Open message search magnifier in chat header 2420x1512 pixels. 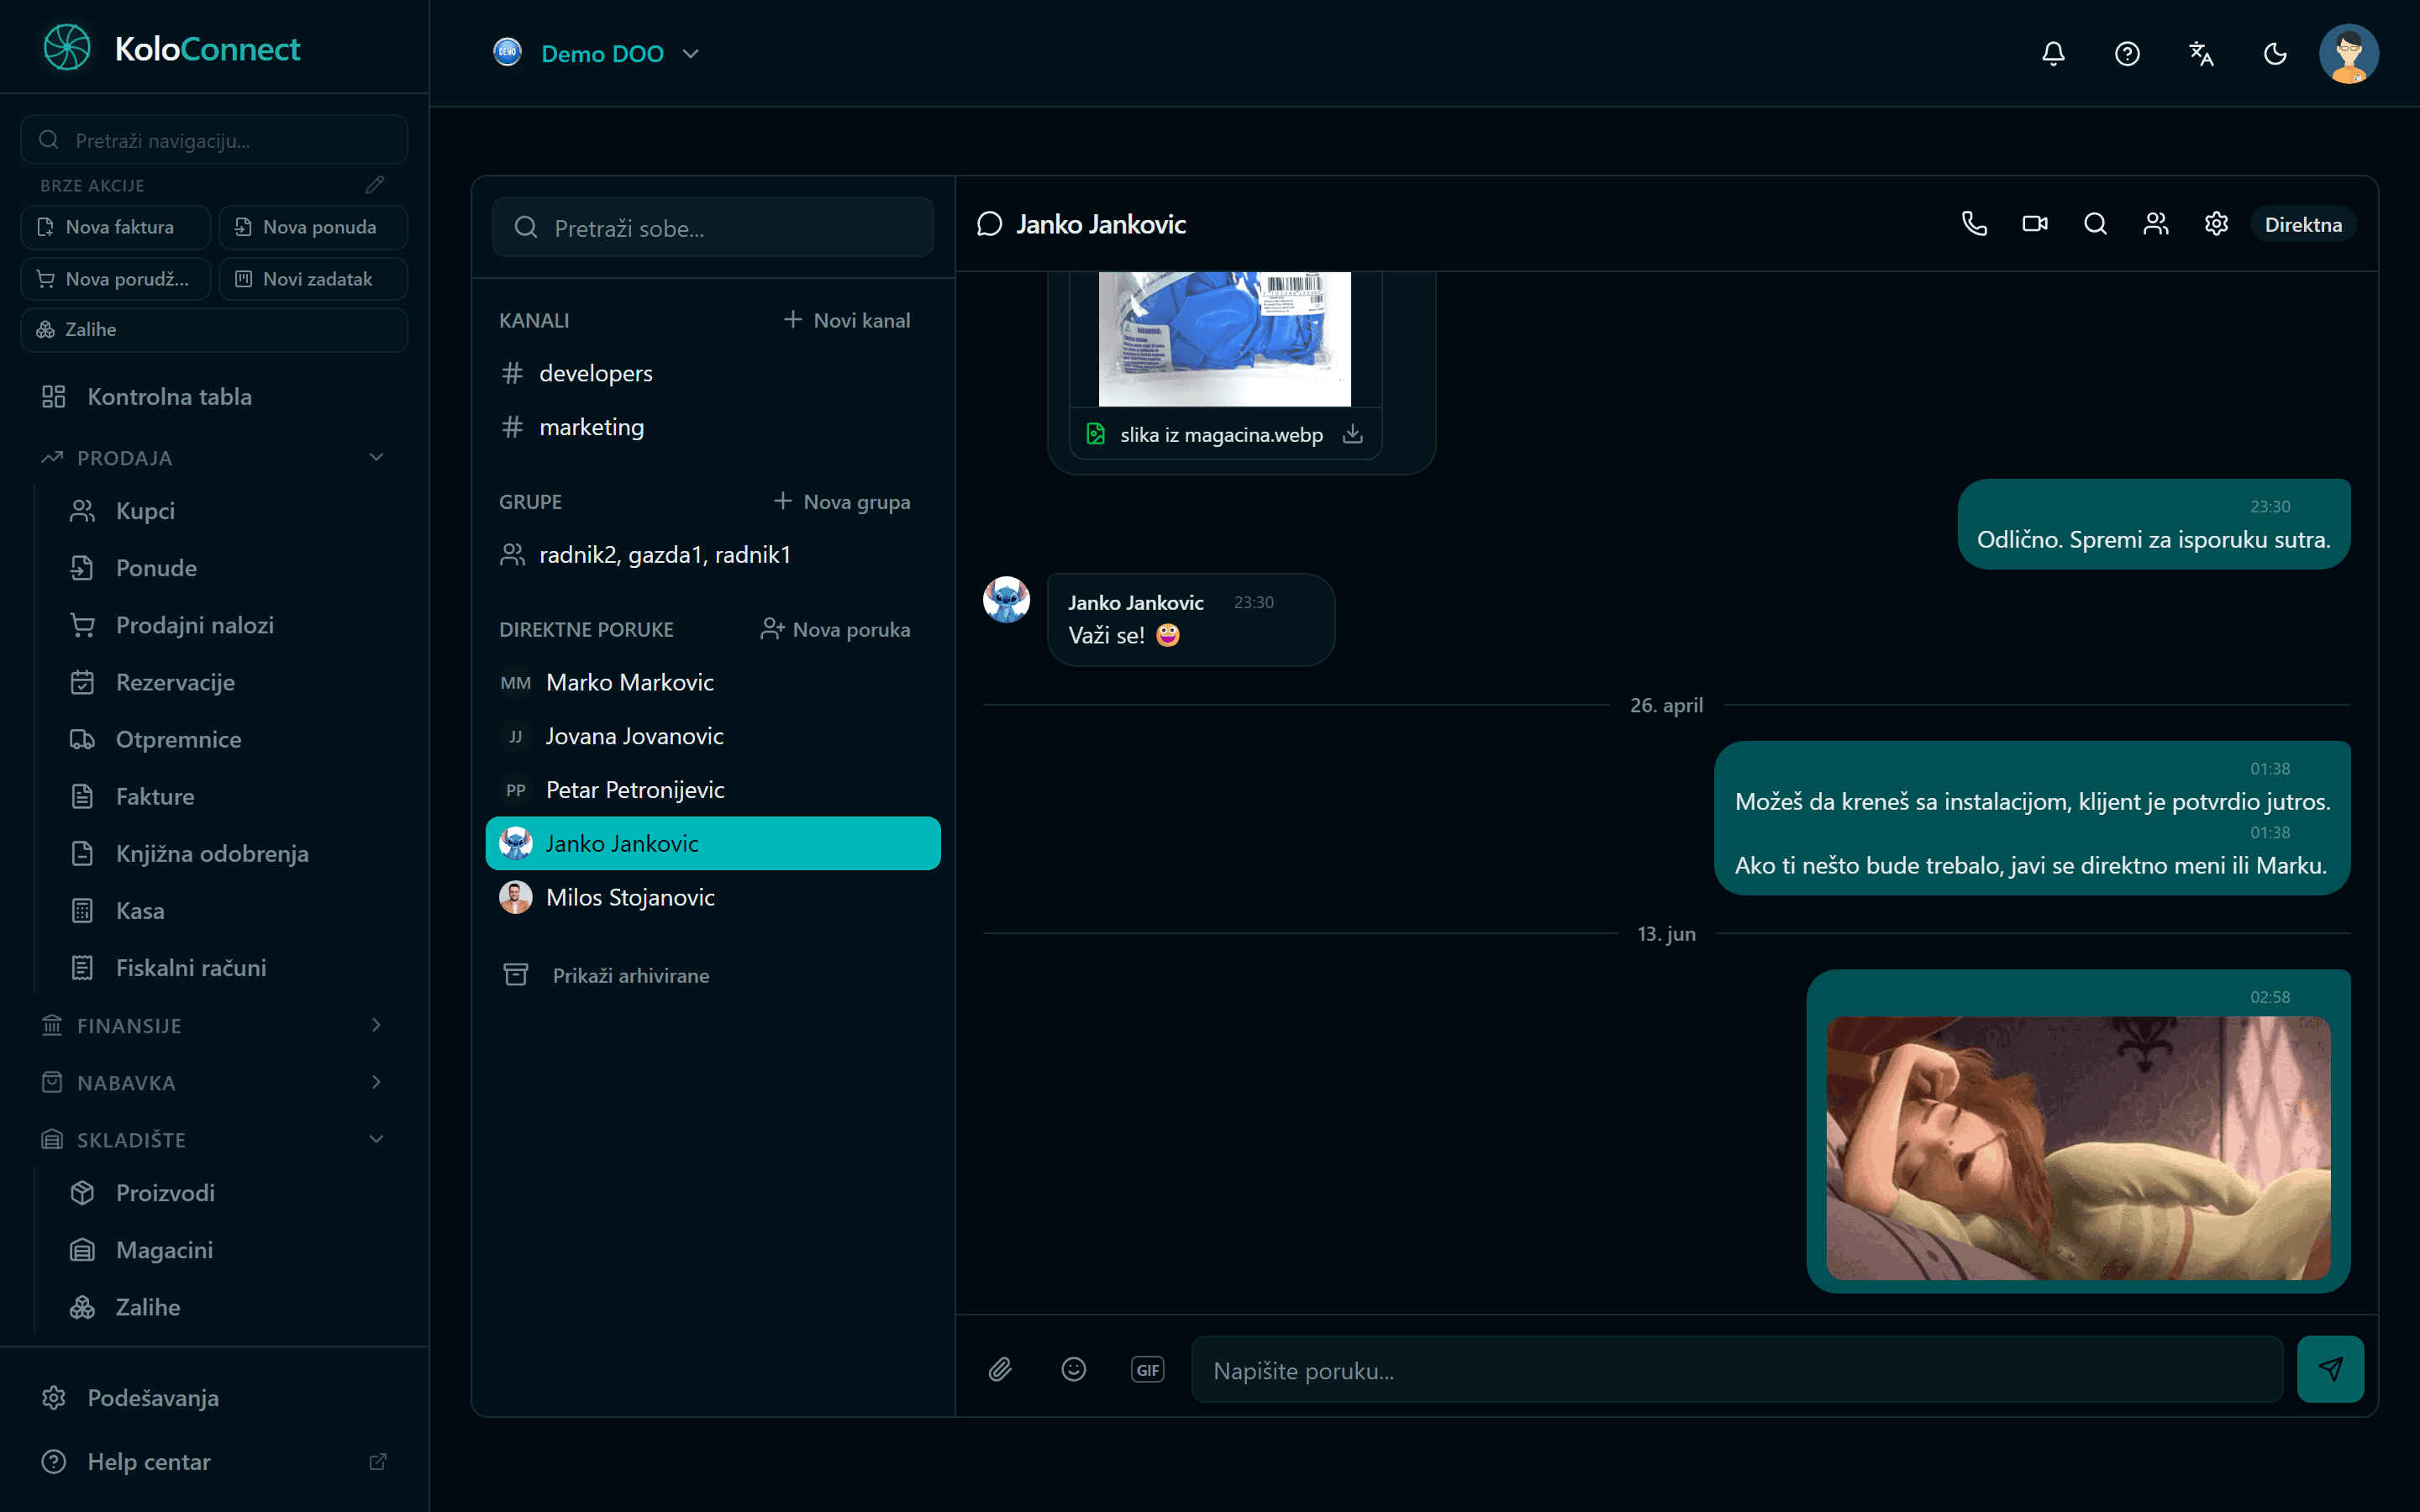pyautogui.click(x=2095, y=224)
